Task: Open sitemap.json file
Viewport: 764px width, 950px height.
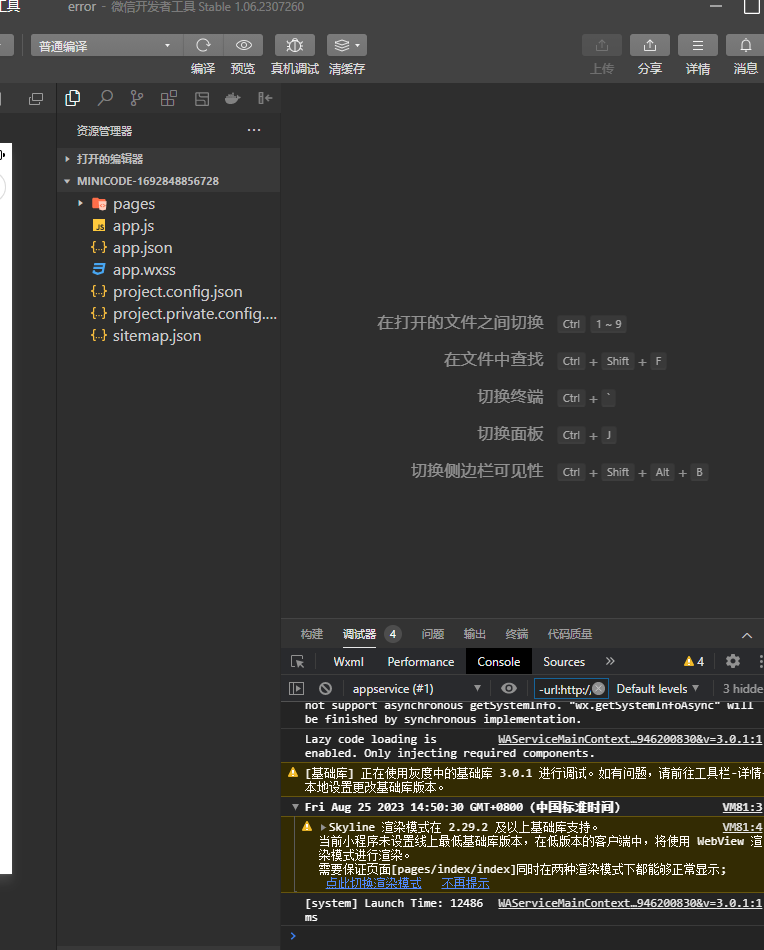Action: pyautogui.click(x=168, y=336)
